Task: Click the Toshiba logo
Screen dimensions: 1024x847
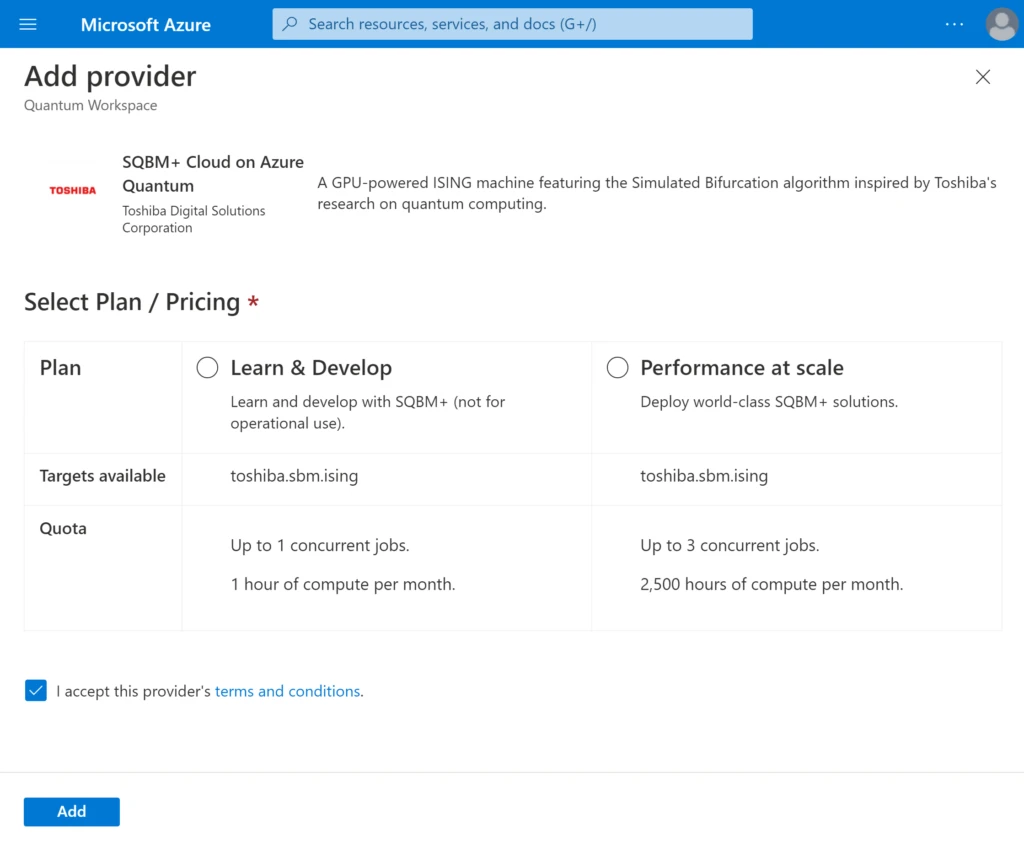Action: (72, 190)
